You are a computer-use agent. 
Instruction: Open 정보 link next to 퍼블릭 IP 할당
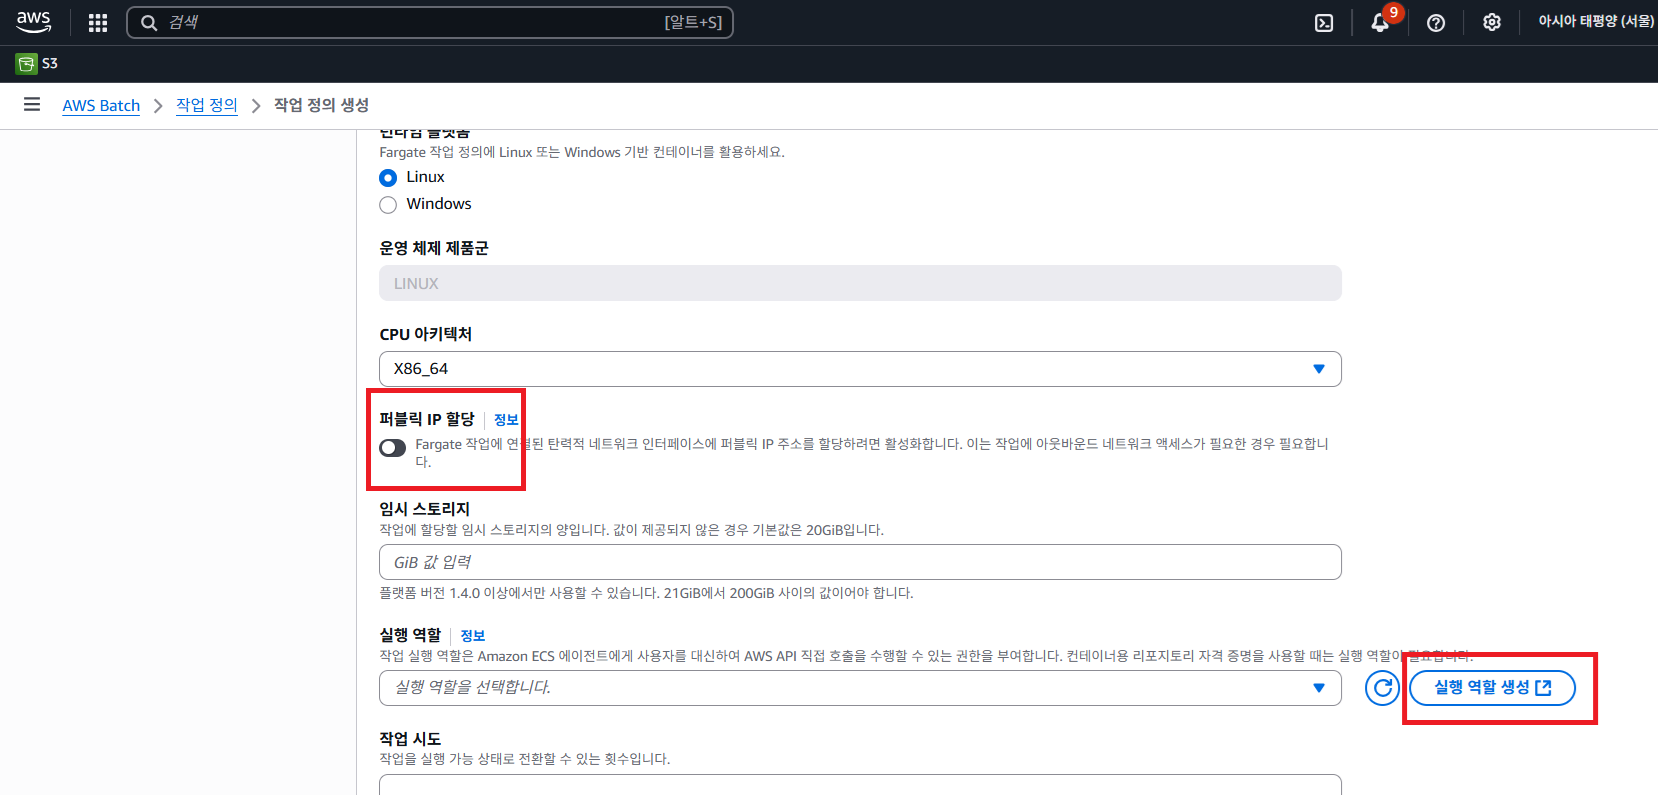(506, 420)
